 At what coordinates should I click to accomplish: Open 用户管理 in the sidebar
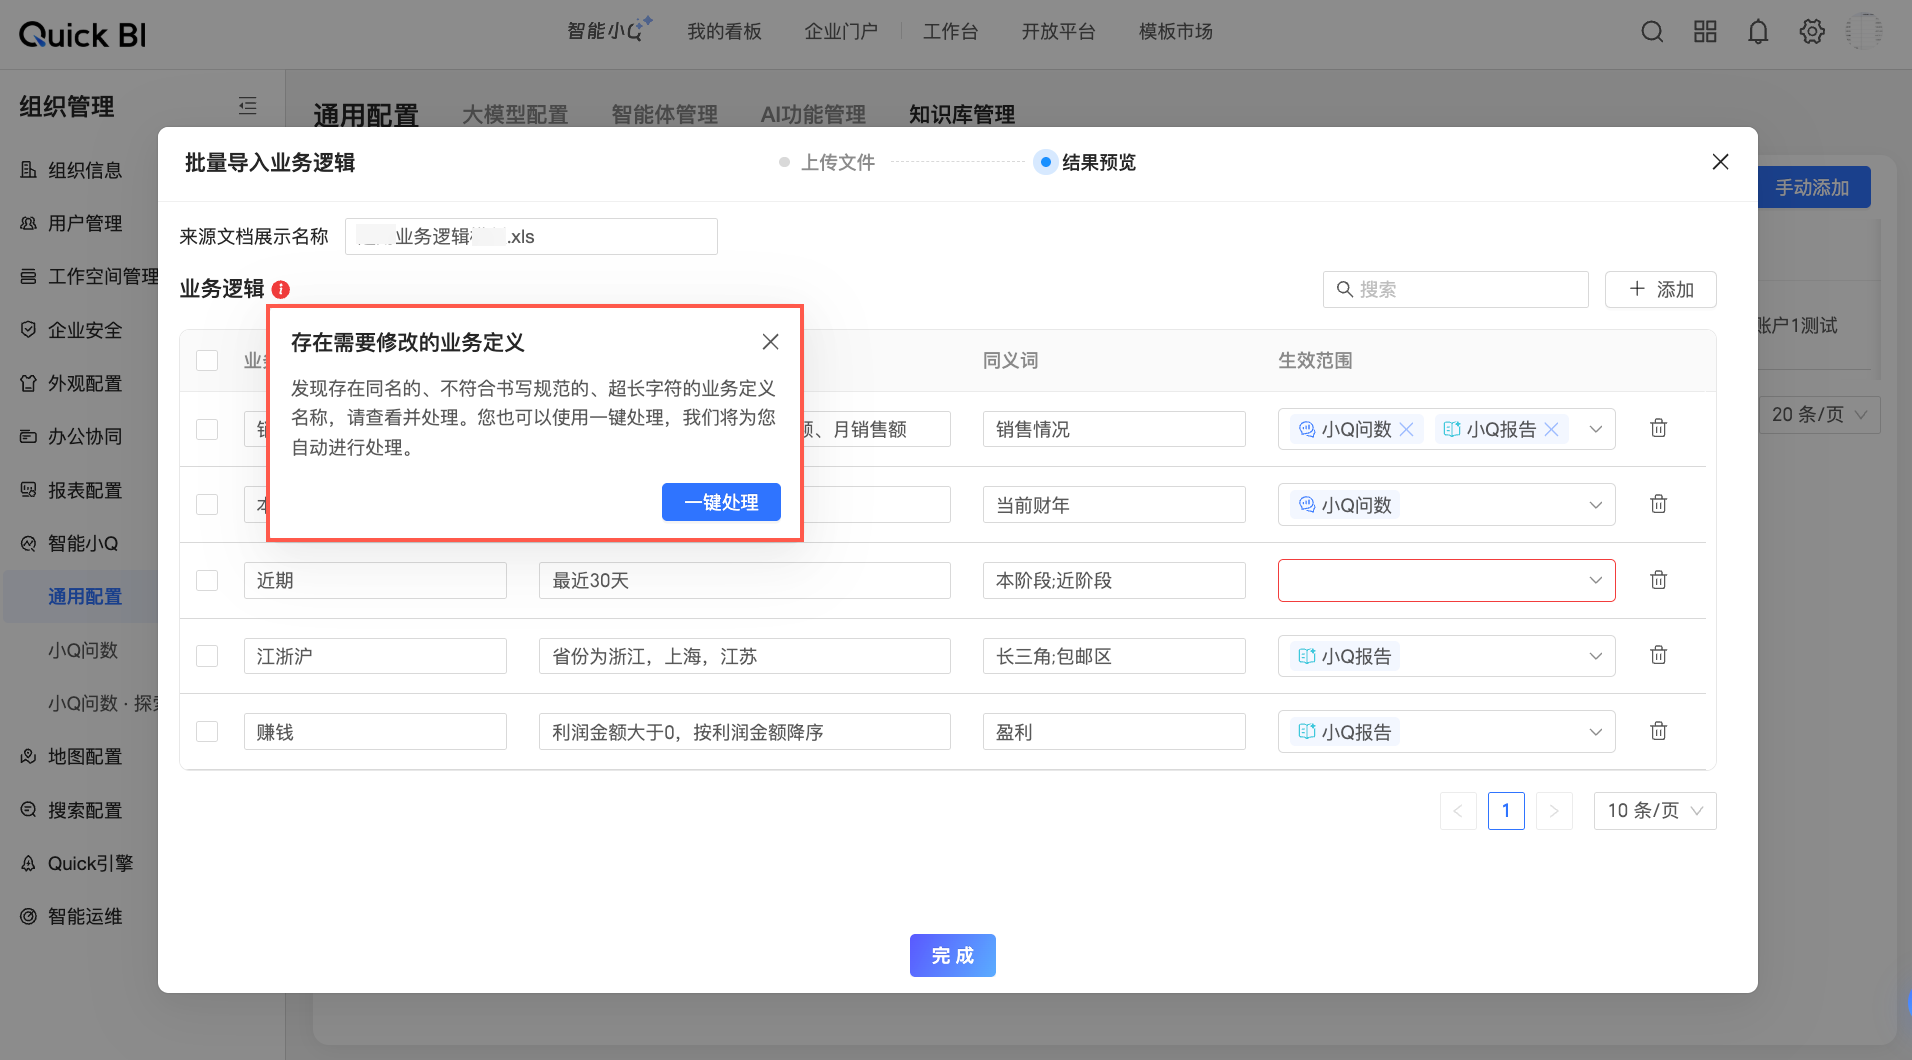pos(85,223)
